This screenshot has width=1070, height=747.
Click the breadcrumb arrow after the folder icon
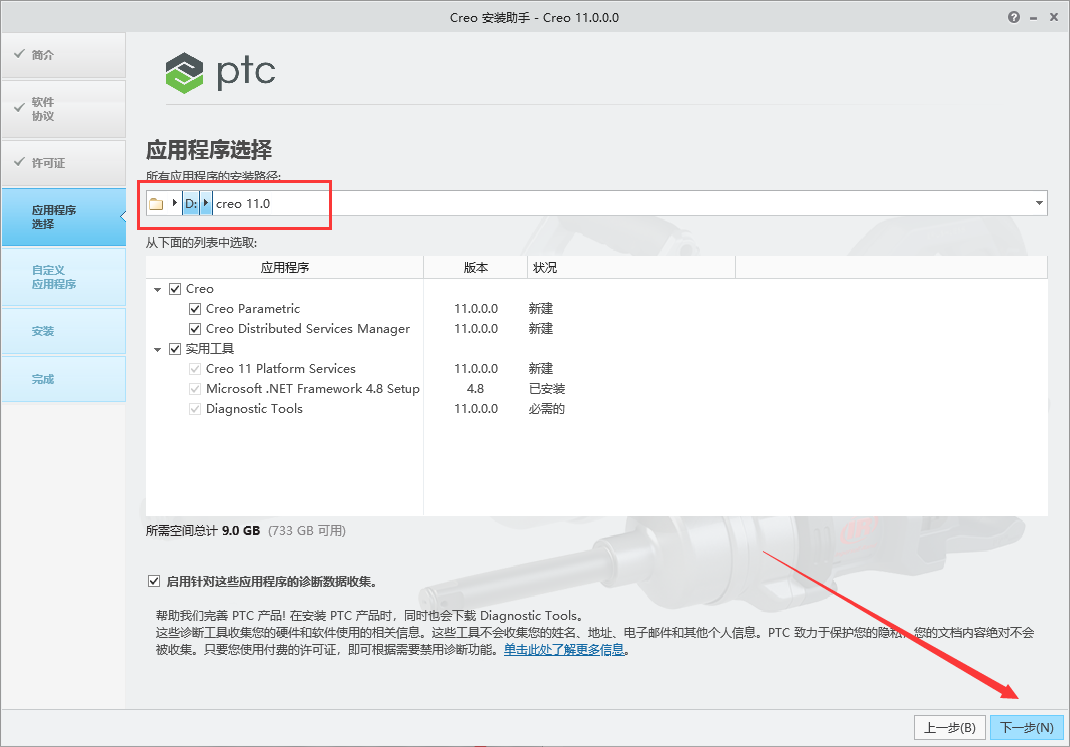click(x=175, y=203)
